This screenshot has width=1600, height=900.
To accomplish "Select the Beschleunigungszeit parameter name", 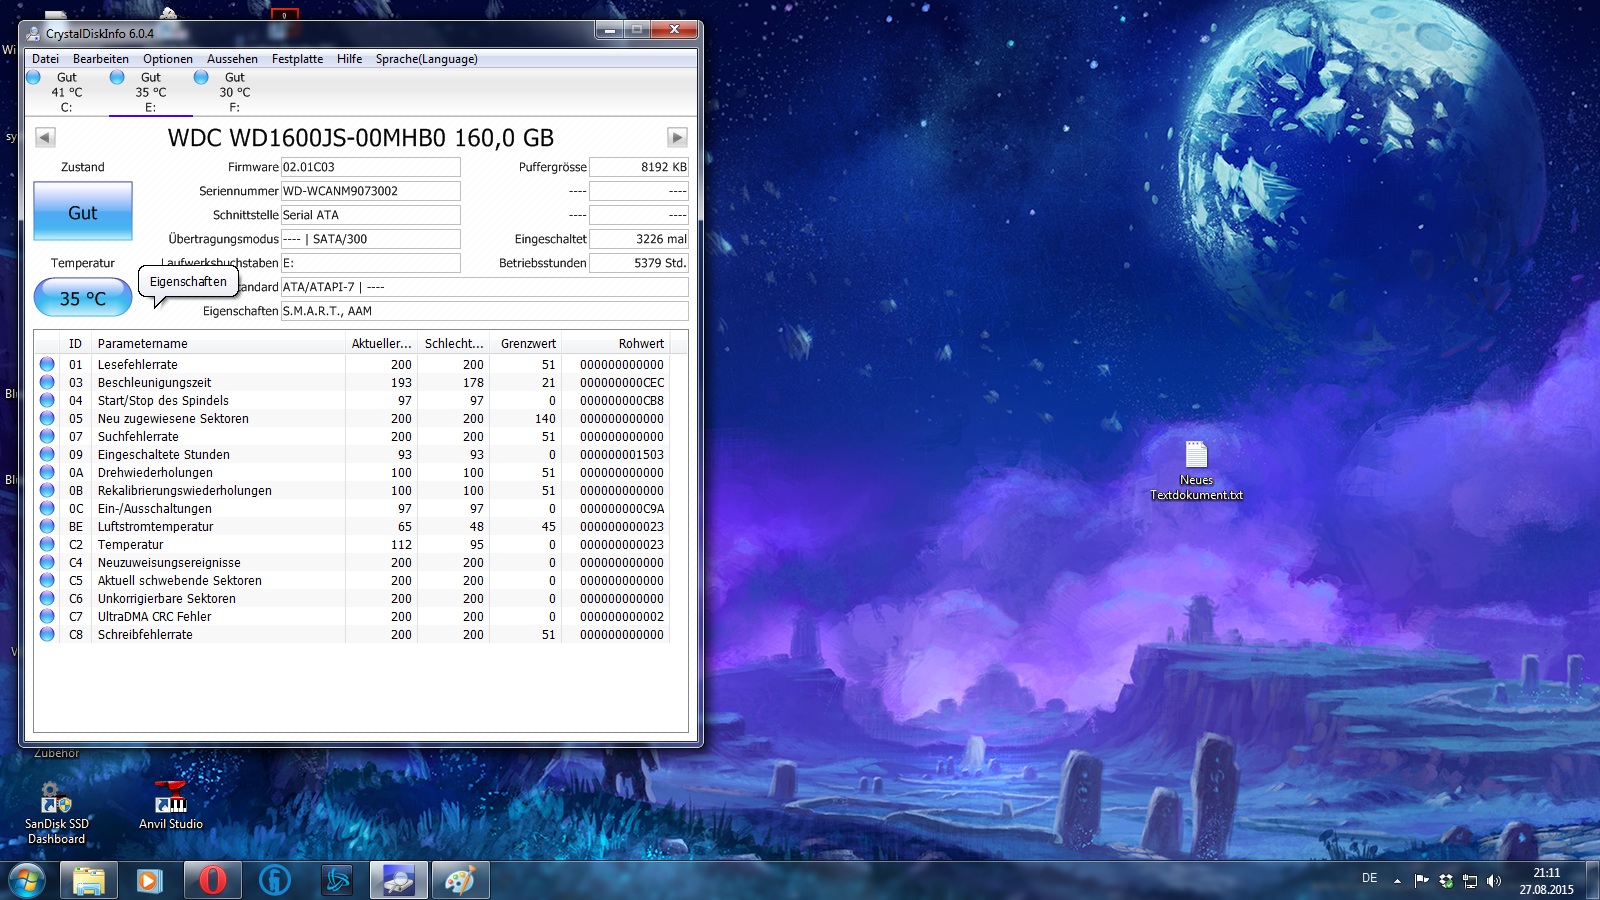I will (154, 383).
